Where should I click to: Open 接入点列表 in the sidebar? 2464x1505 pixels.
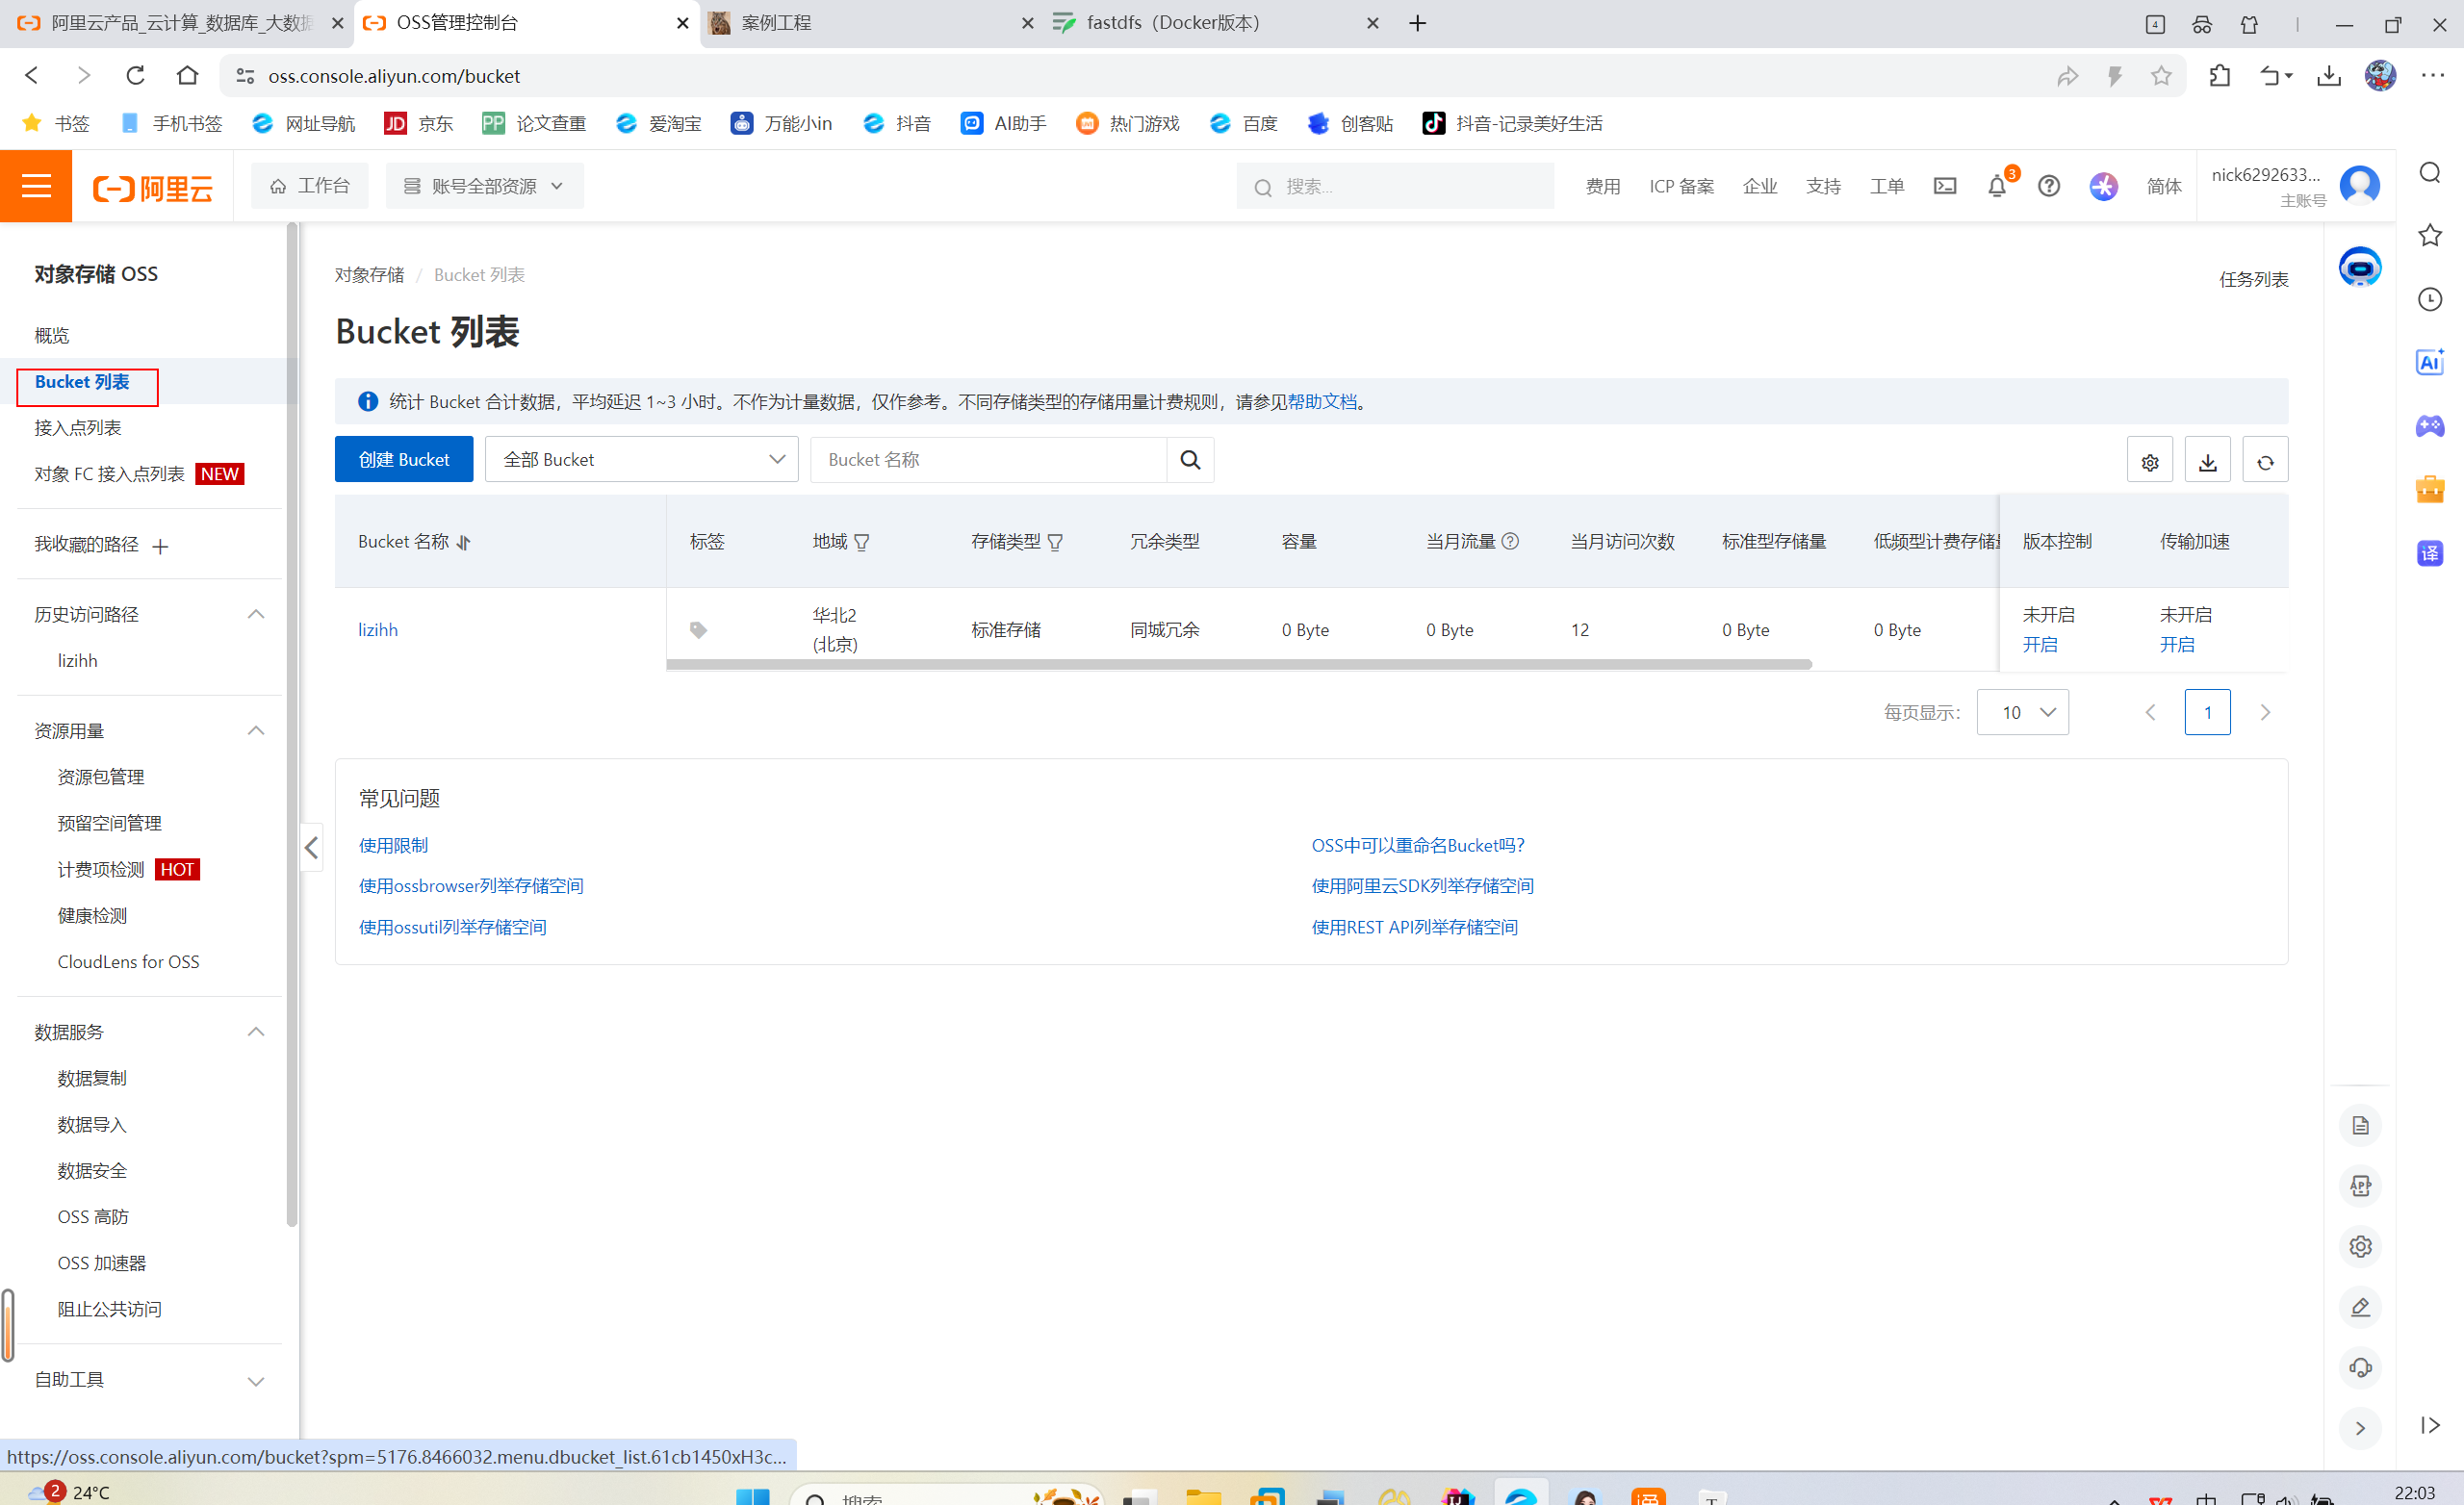point(78,428)
